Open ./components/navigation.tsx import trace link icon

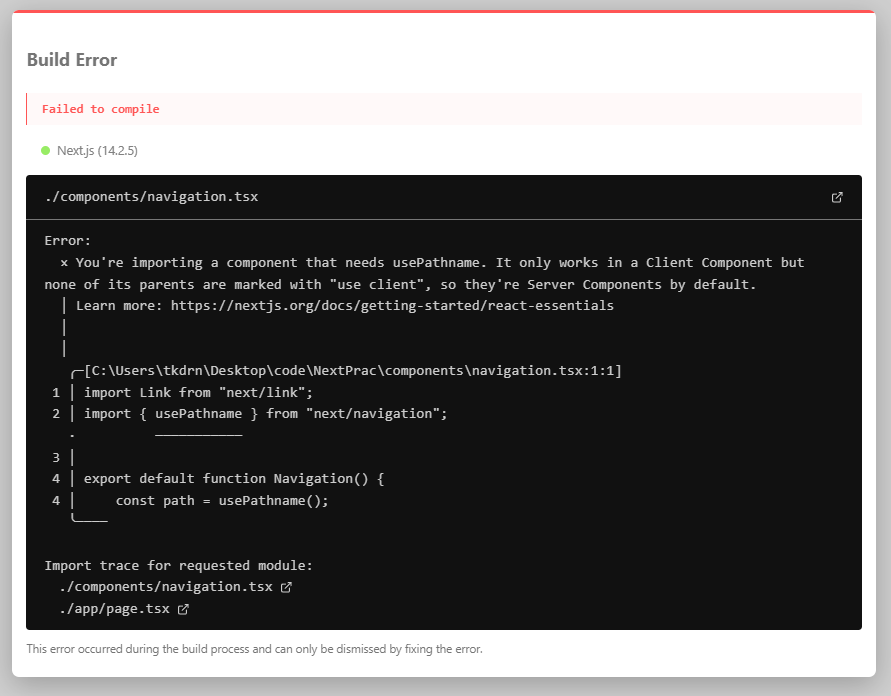click(x=286, y=587)
